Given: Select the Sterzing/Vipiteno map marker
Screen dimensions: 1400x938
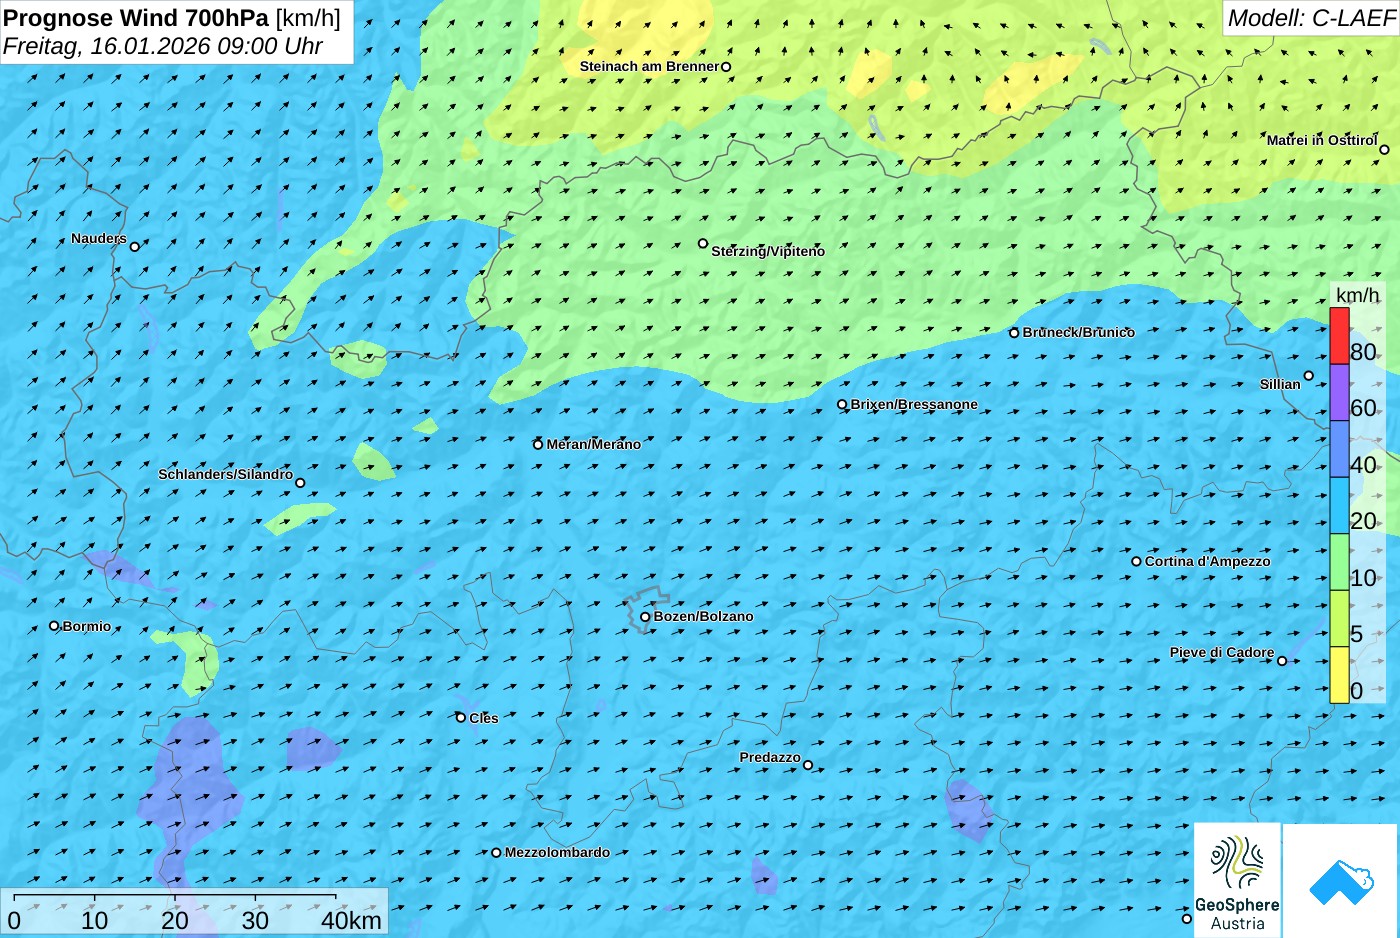Looking at the screenshot, I should 703,243.
